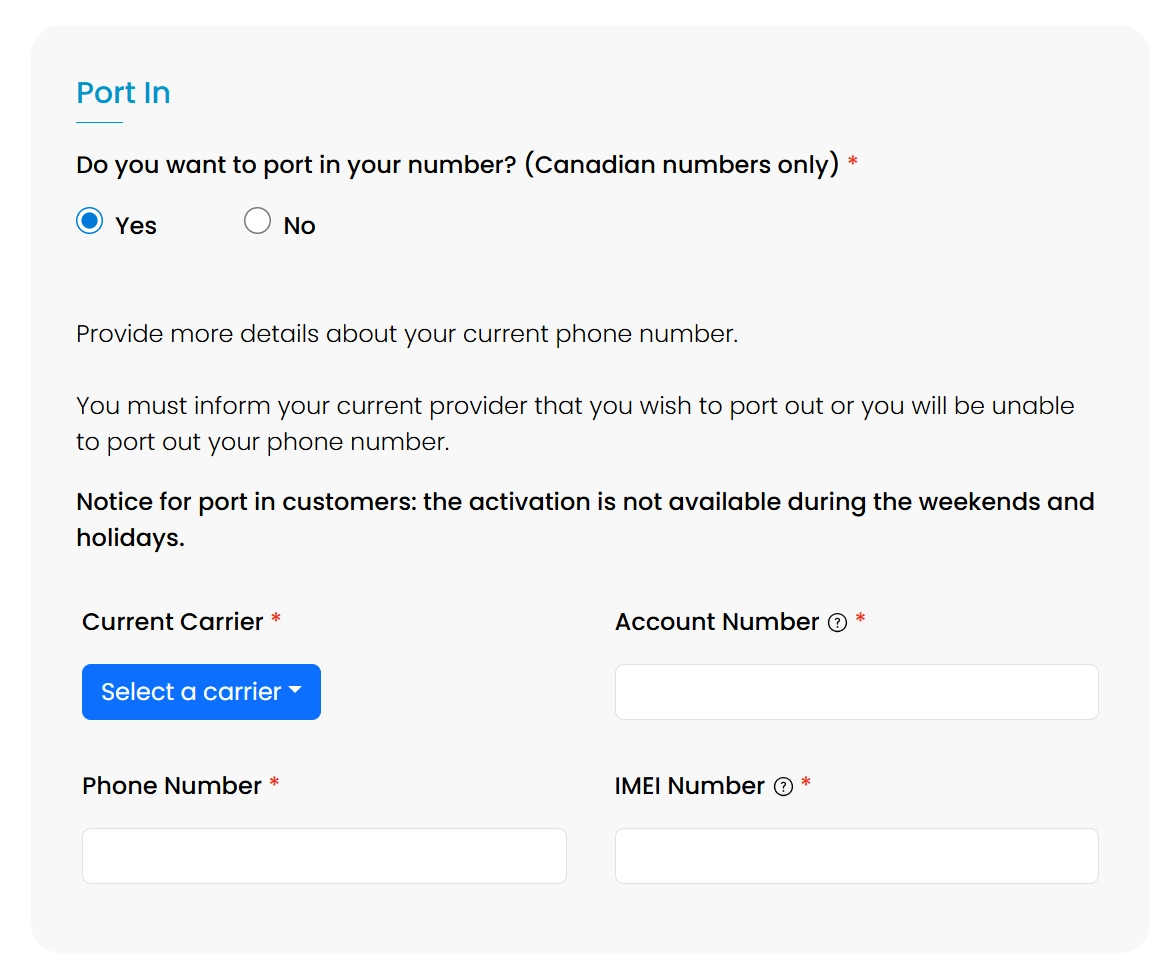Click the IMEI Number field label

(x=689, y=786)
